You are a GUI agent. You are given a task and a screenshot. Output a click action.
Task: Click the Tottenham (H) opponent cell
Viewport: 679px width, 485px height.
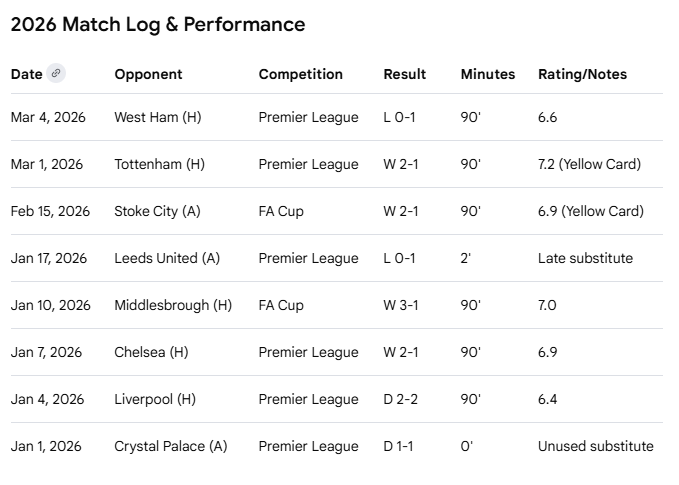click(159, 164)
